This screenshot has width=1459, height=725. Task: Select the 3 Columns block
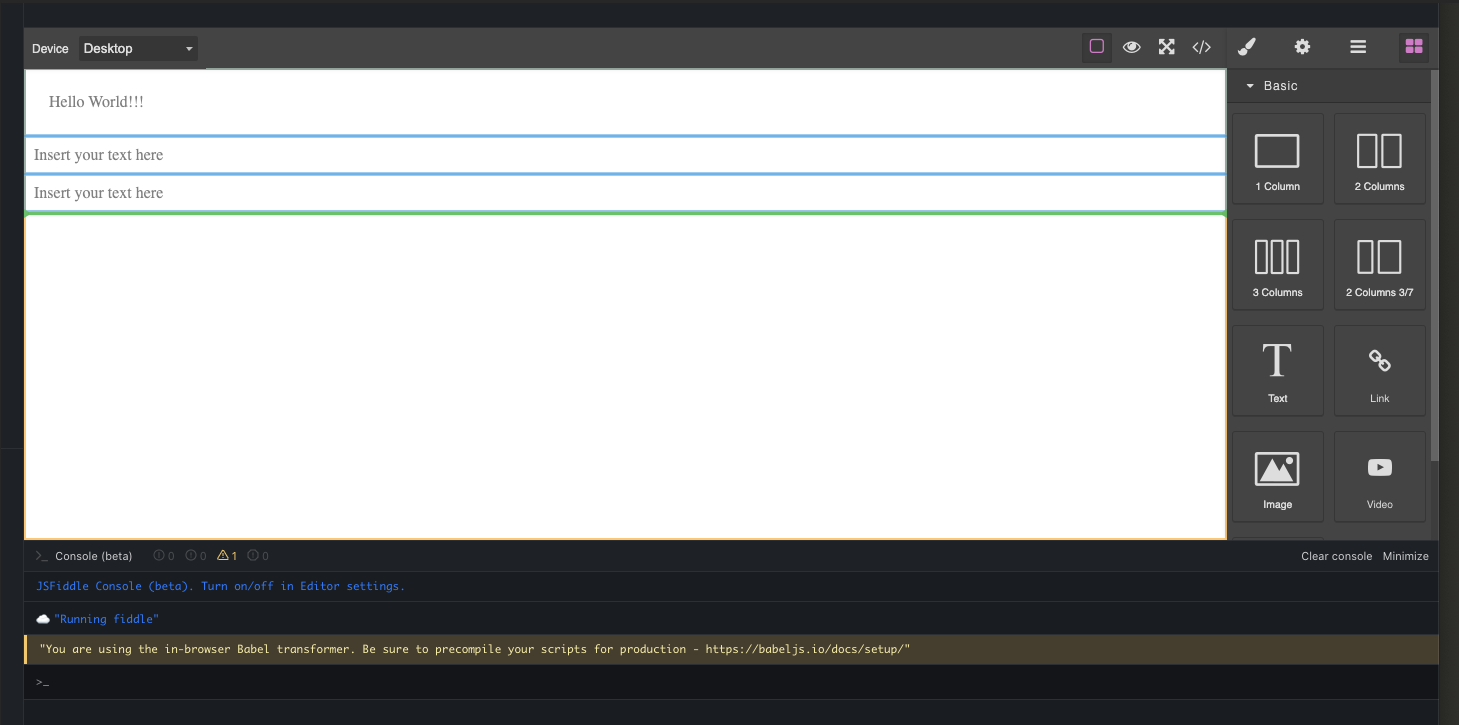pyautogui.click(x=1277, y=264)
